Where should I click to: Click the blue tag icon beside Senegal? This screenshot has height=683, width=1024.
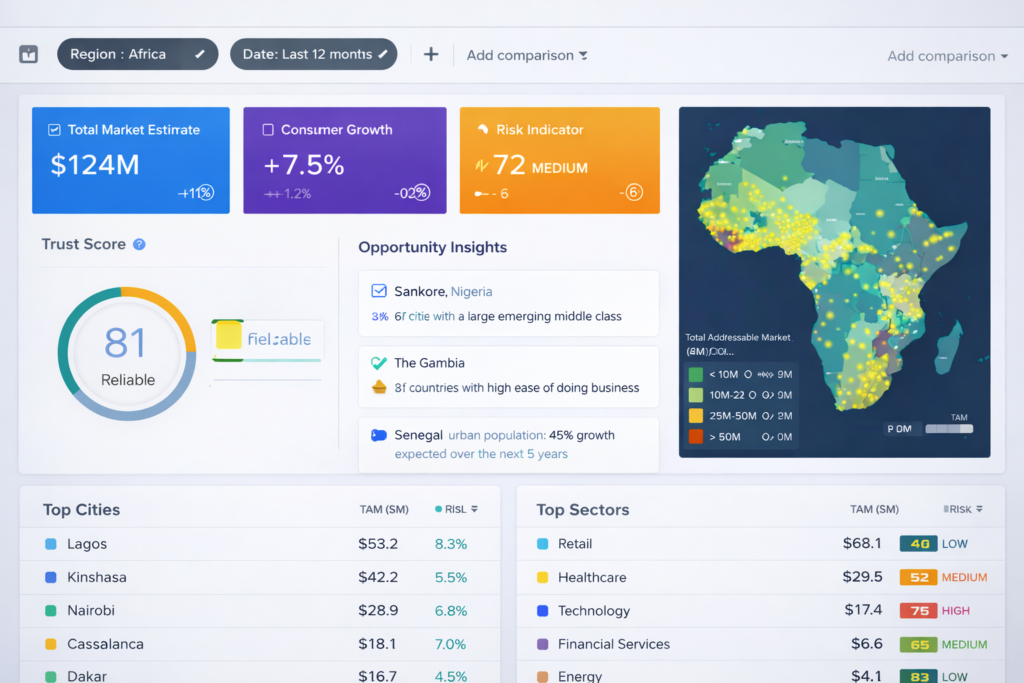coord(379,435)
